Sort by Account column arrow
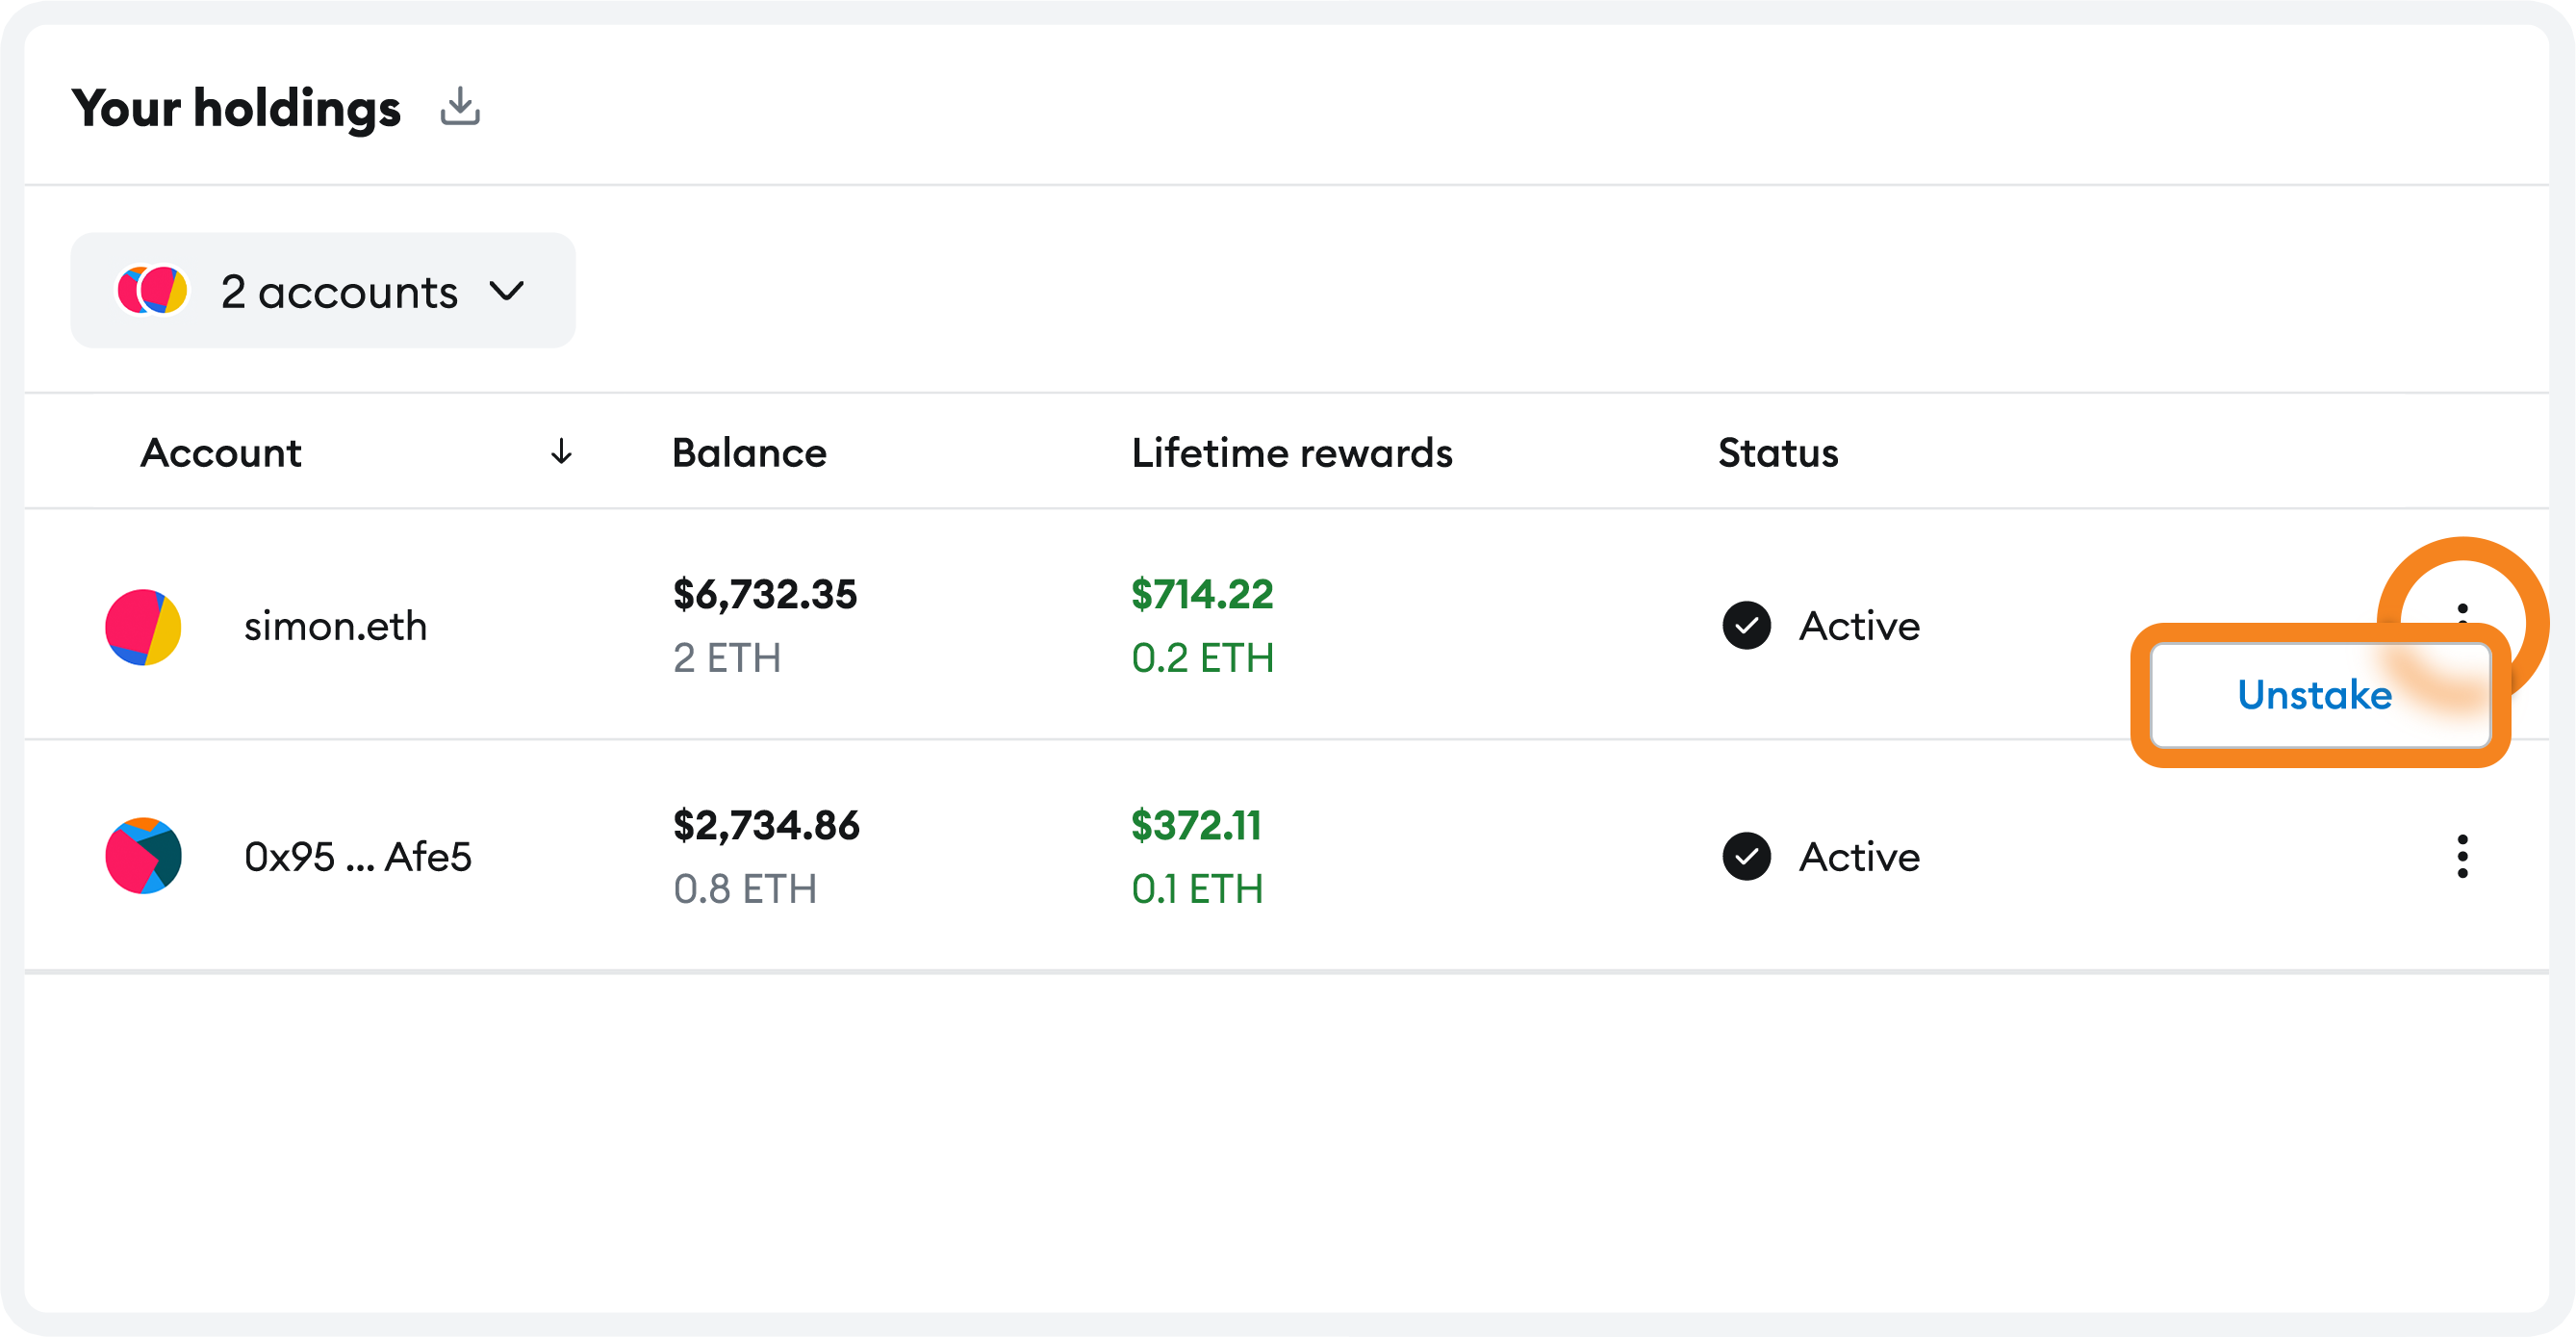The height and width of the screenshot is (1337, 2576). coord(561,452)
